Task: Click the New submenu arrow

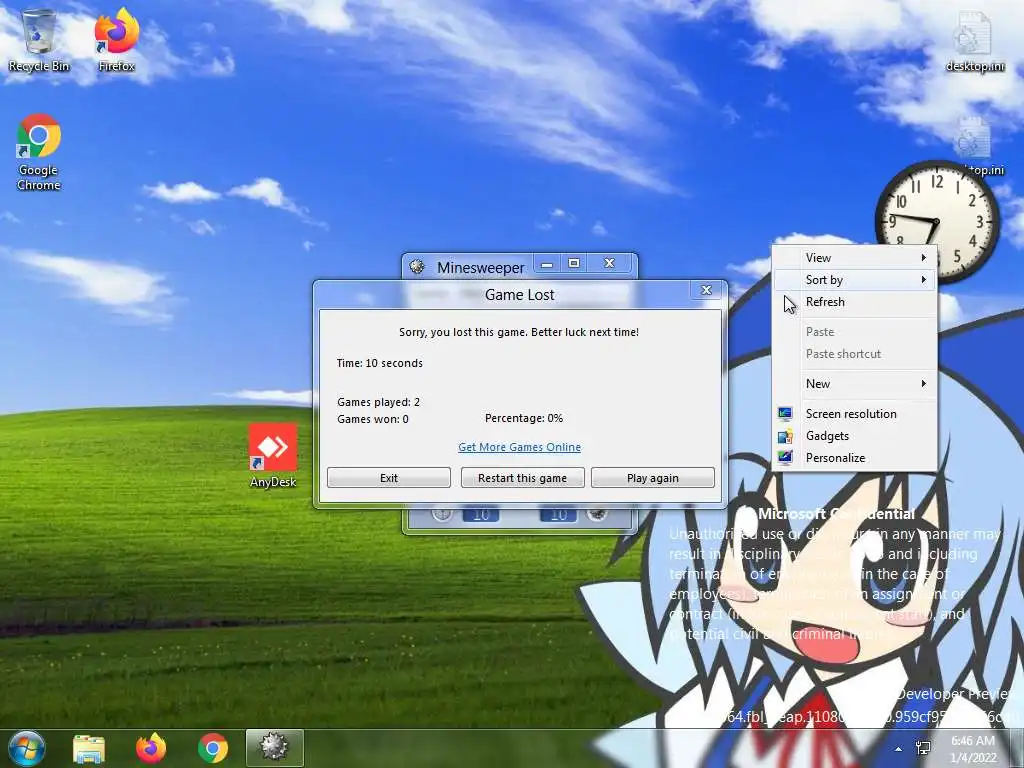Action: pos(923,383)
